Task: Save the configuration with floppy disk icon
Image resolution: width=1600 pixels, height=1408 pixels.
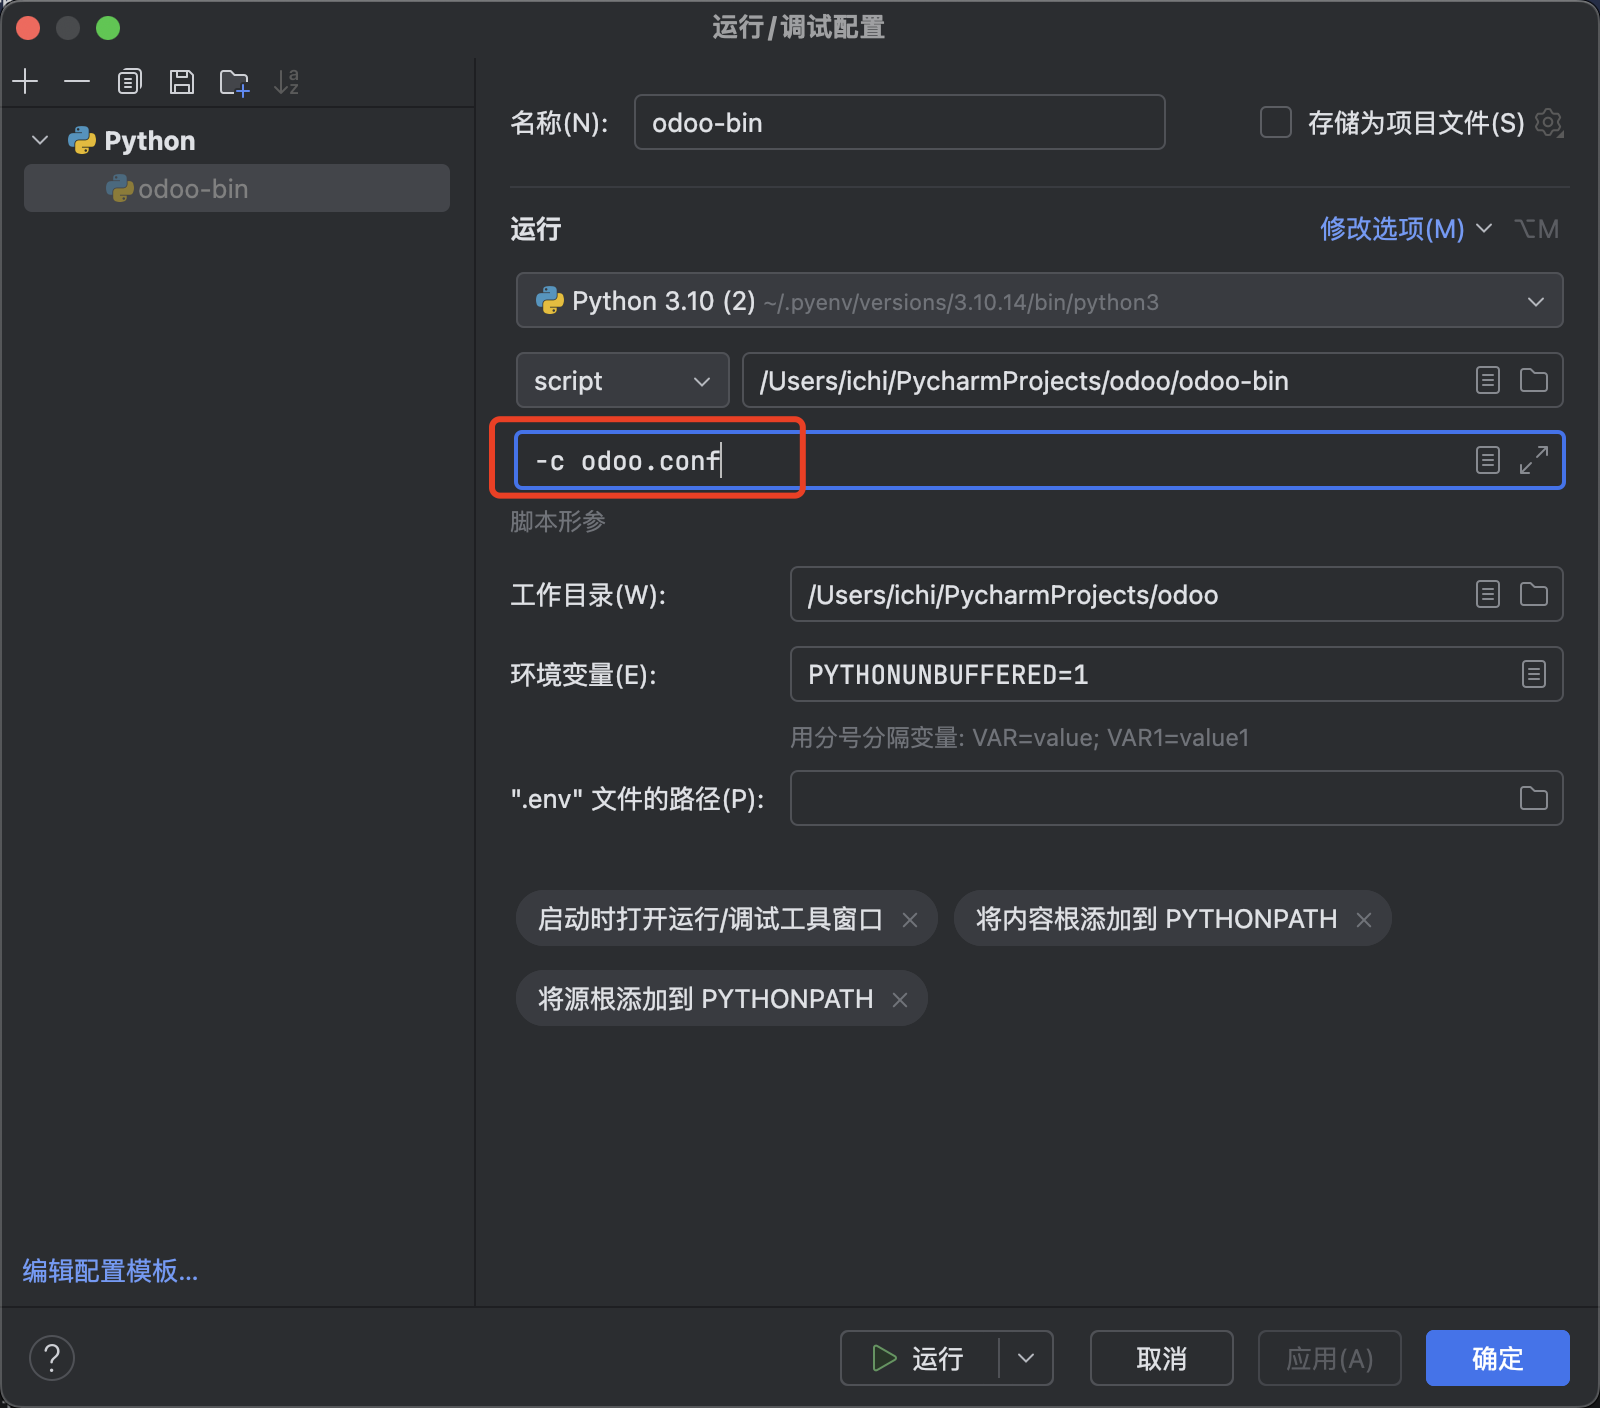Action: click(x=182, y=81)
